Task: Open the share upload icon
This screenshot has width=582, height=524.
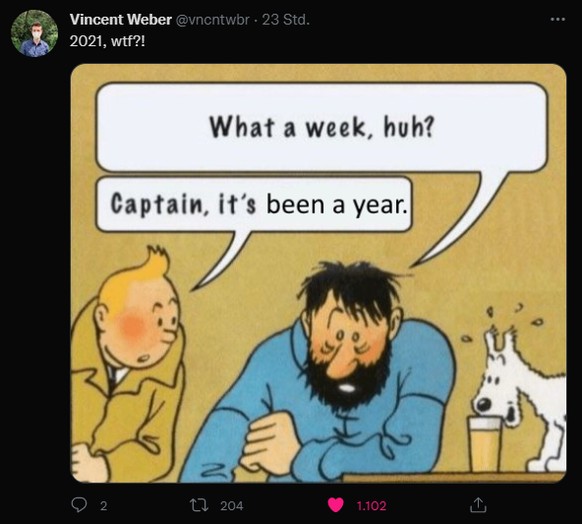Action: pos(478,505)
